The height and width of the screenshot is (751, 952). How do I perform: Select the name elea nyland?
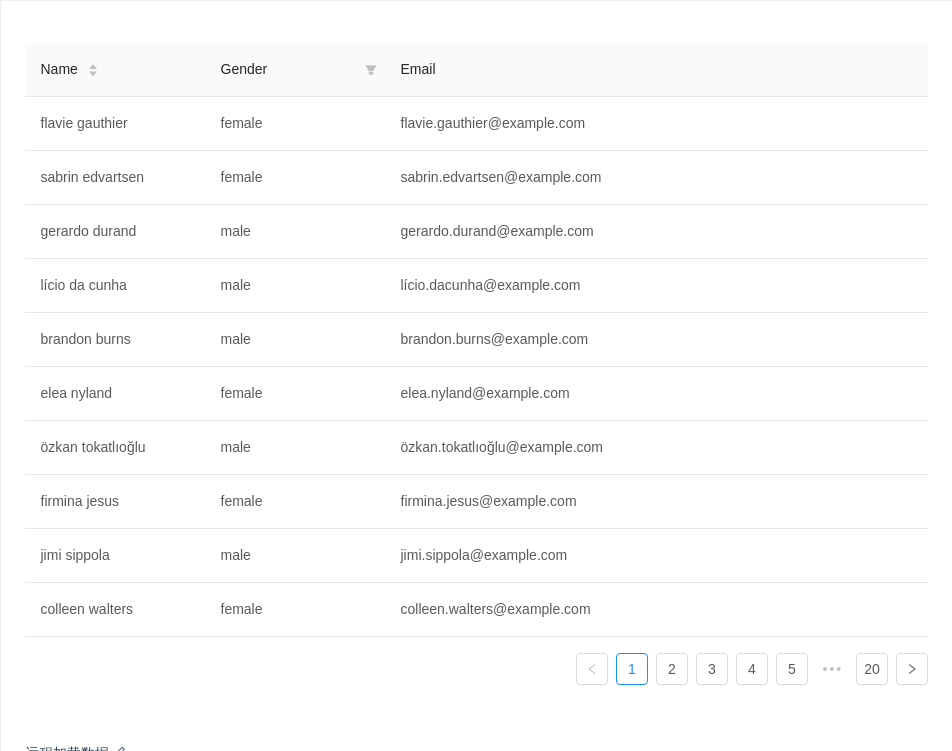coord(76,393)
